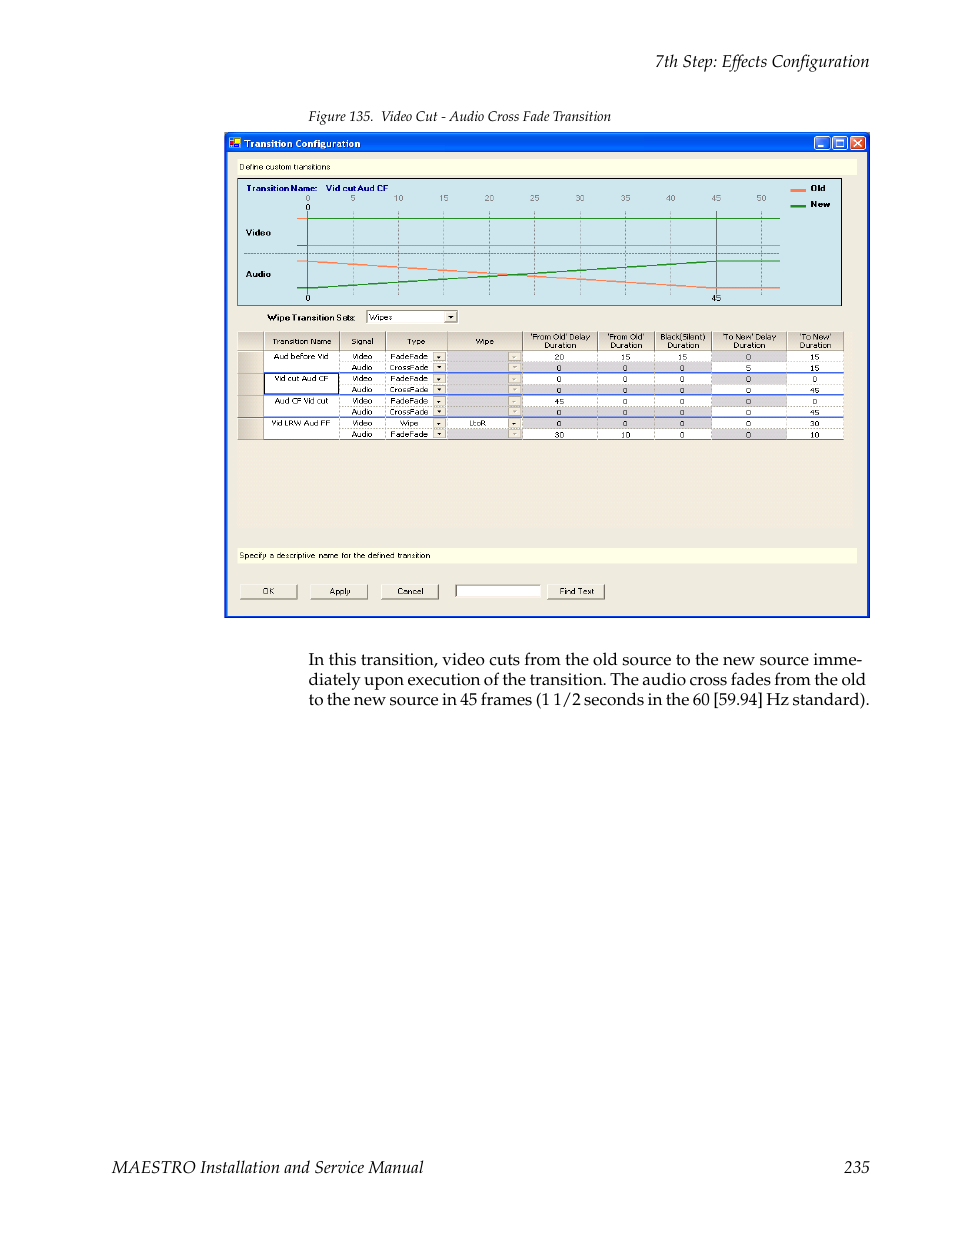
Task: Click the 45 frame marker on timeline
Action: pos(716,298)
